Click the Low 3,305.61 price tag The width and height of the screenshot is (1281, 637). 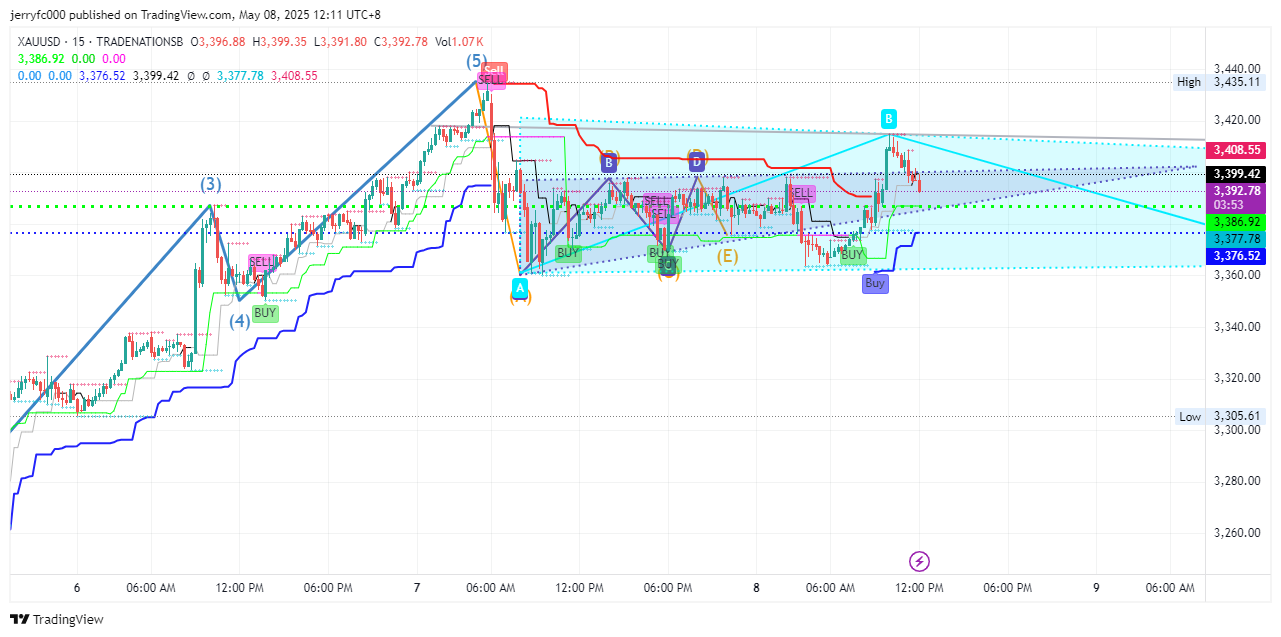point(1219,416)
